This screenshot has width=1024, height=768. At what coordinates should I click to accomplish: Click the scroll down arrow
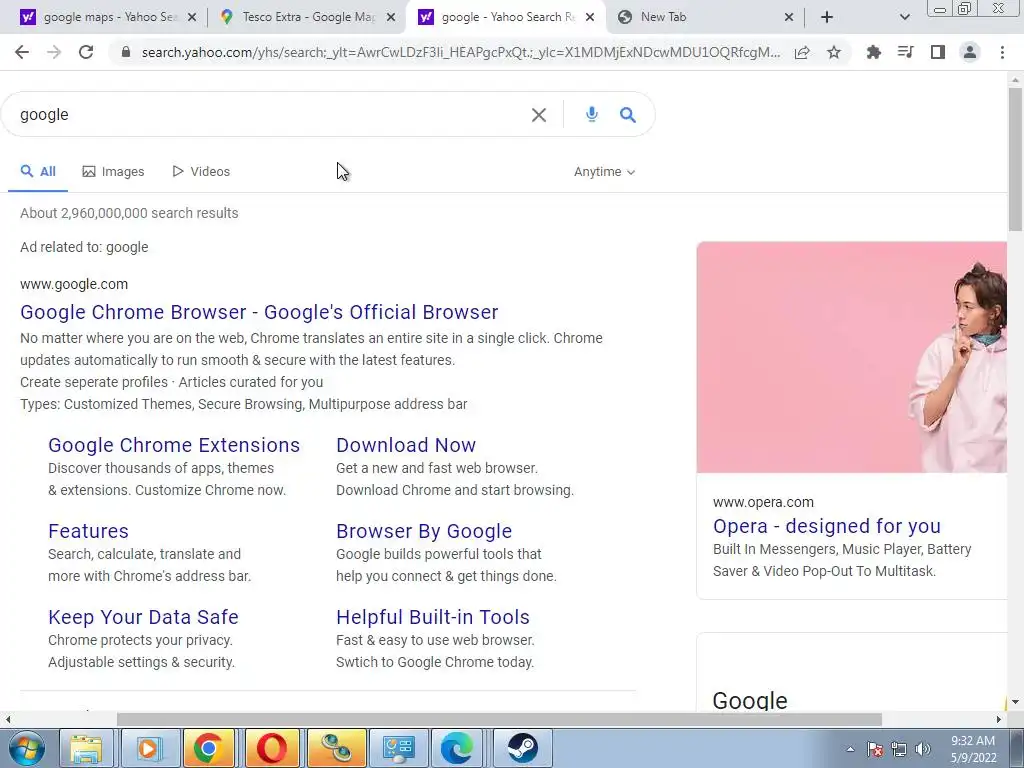[1015, 702]
